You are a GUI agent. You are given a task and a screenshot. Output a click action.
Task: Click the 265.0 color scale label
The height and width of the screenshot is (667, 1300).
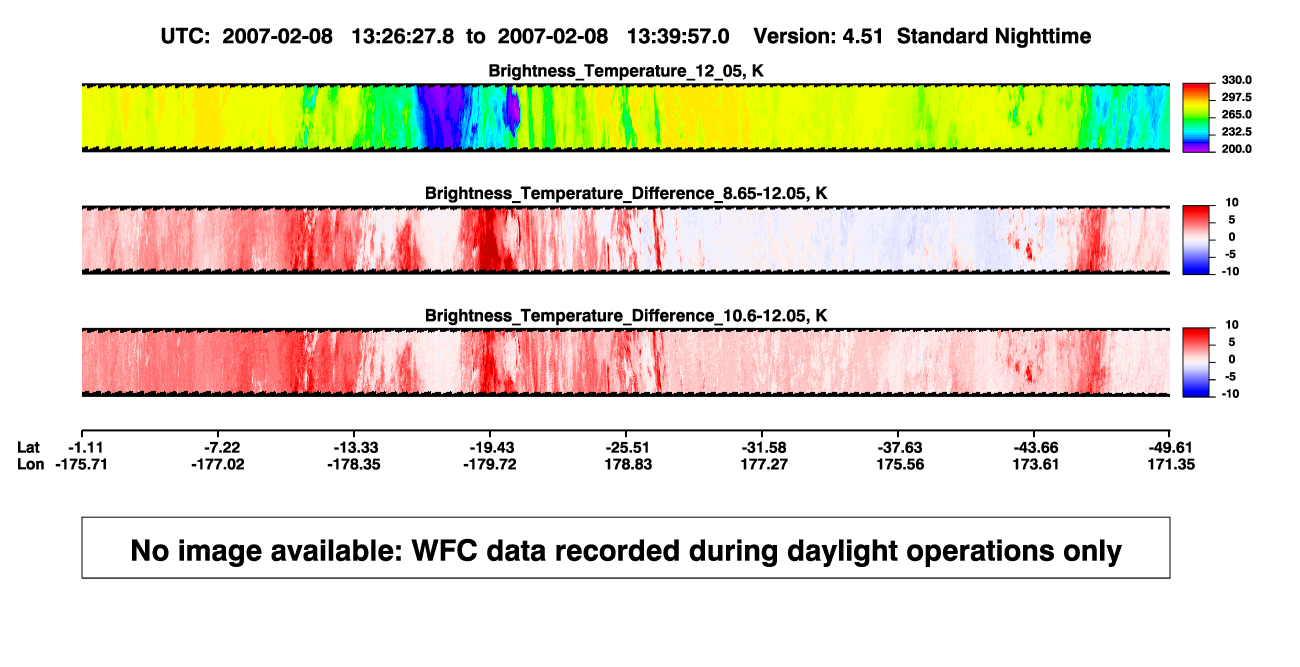[x=1237, y=114]
